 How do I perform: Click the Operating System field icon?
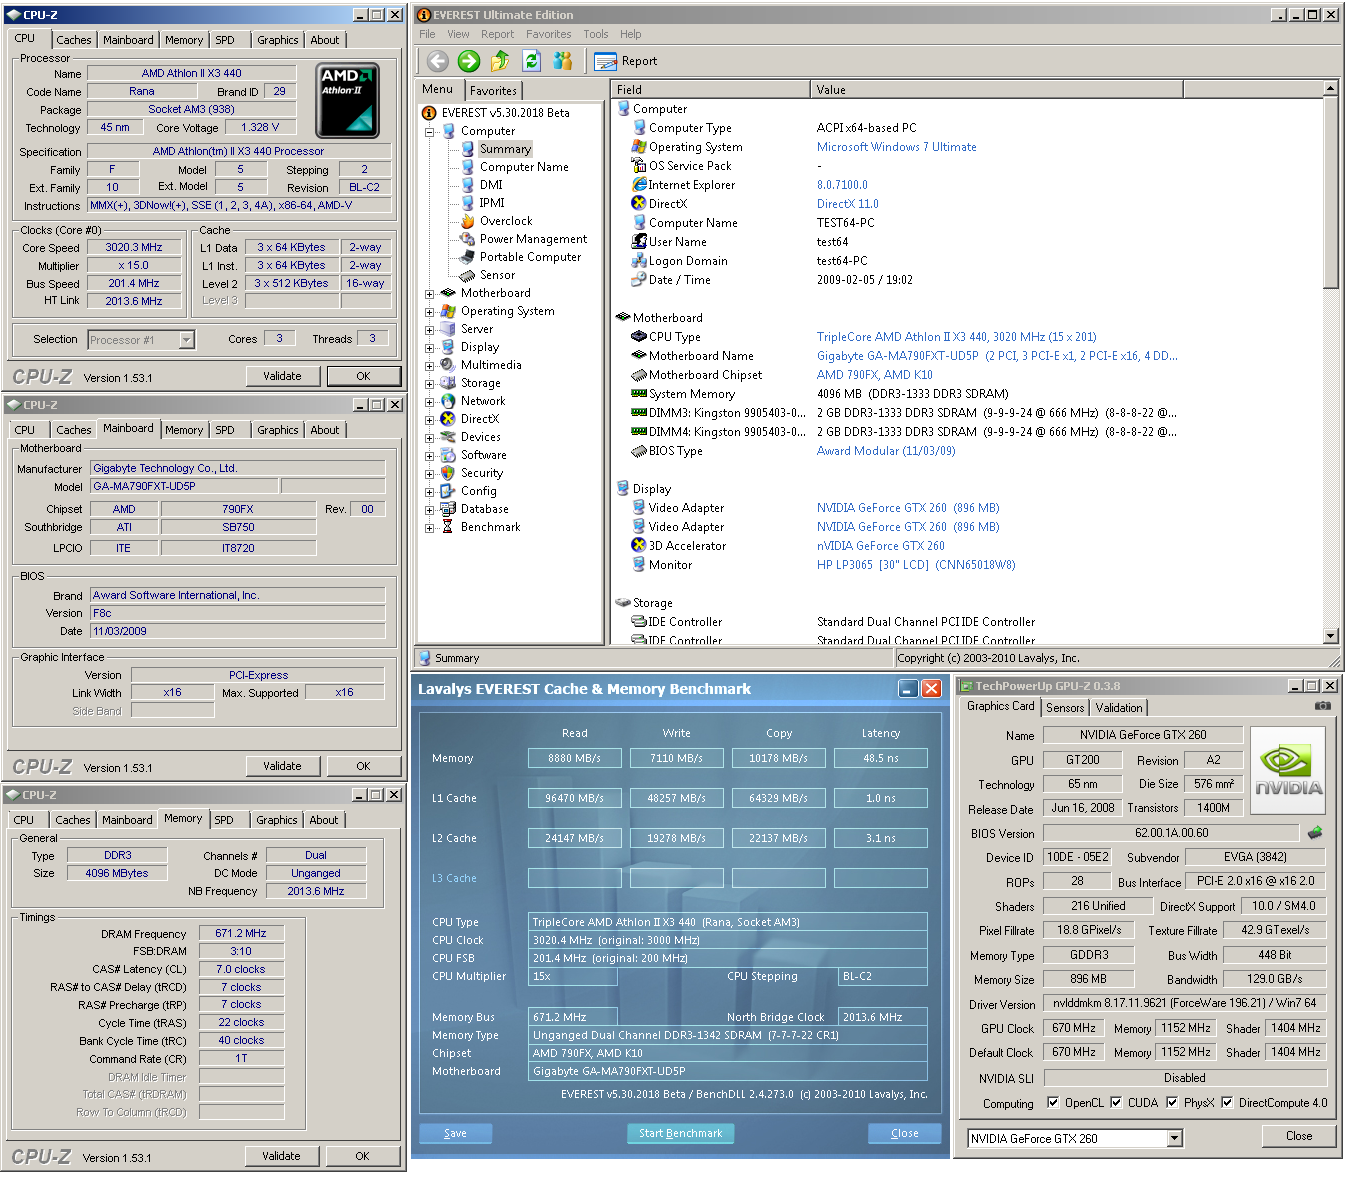pyautogui.click(x=639, y=147)
